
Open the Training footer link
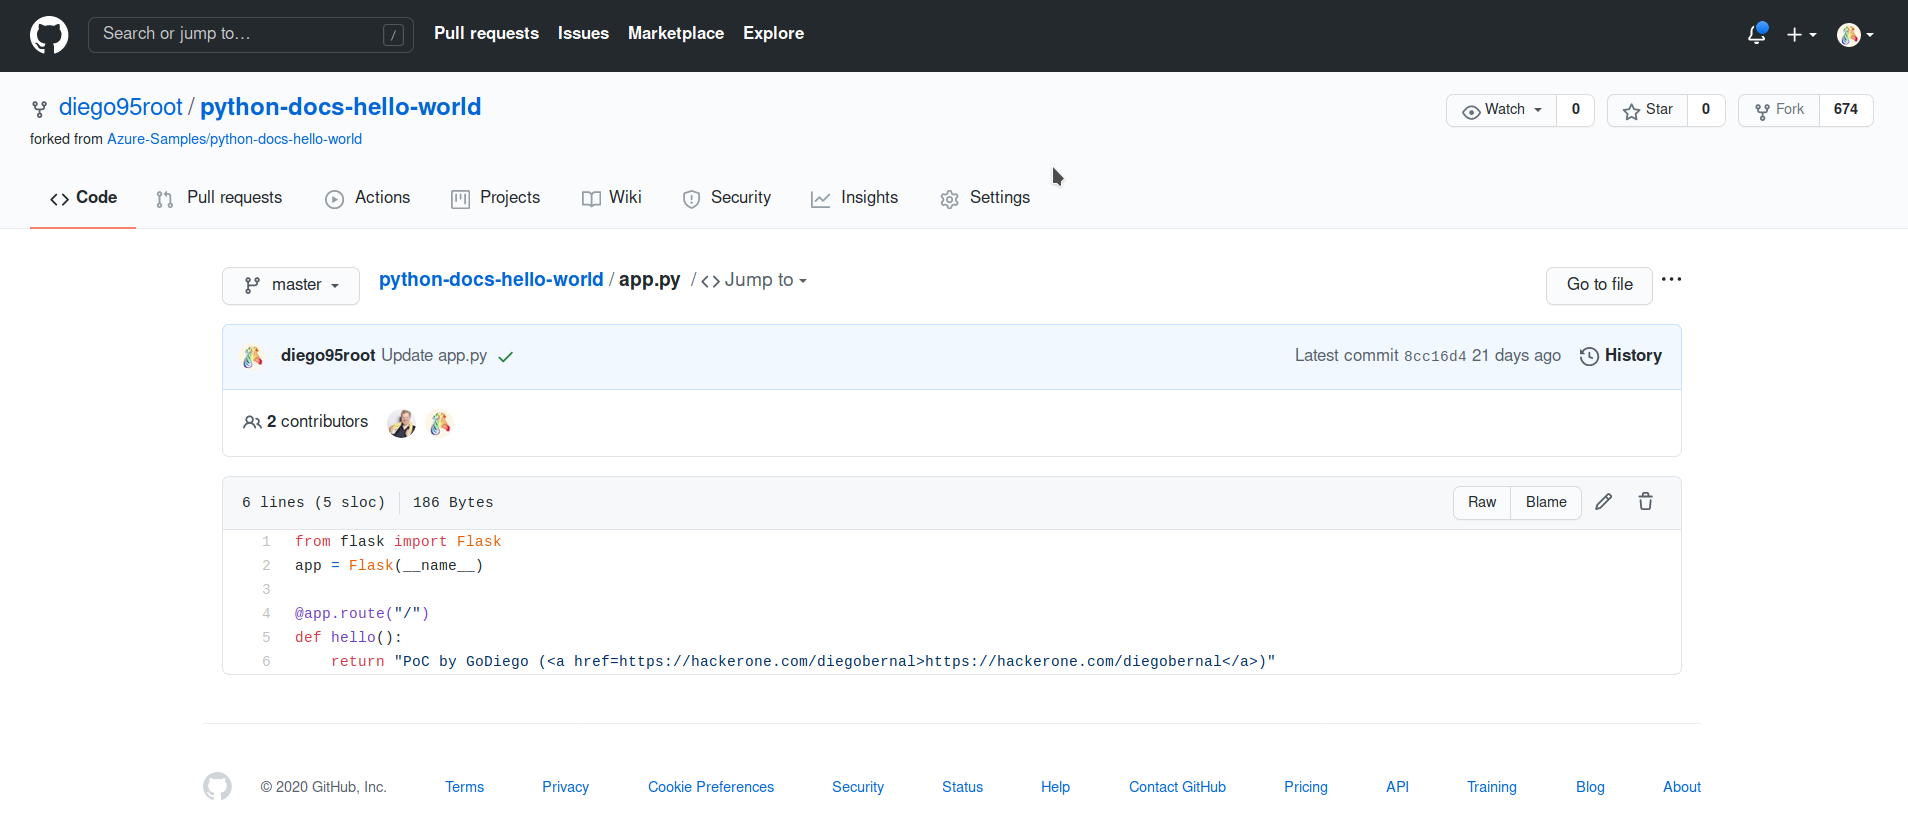click(1492, 787)
